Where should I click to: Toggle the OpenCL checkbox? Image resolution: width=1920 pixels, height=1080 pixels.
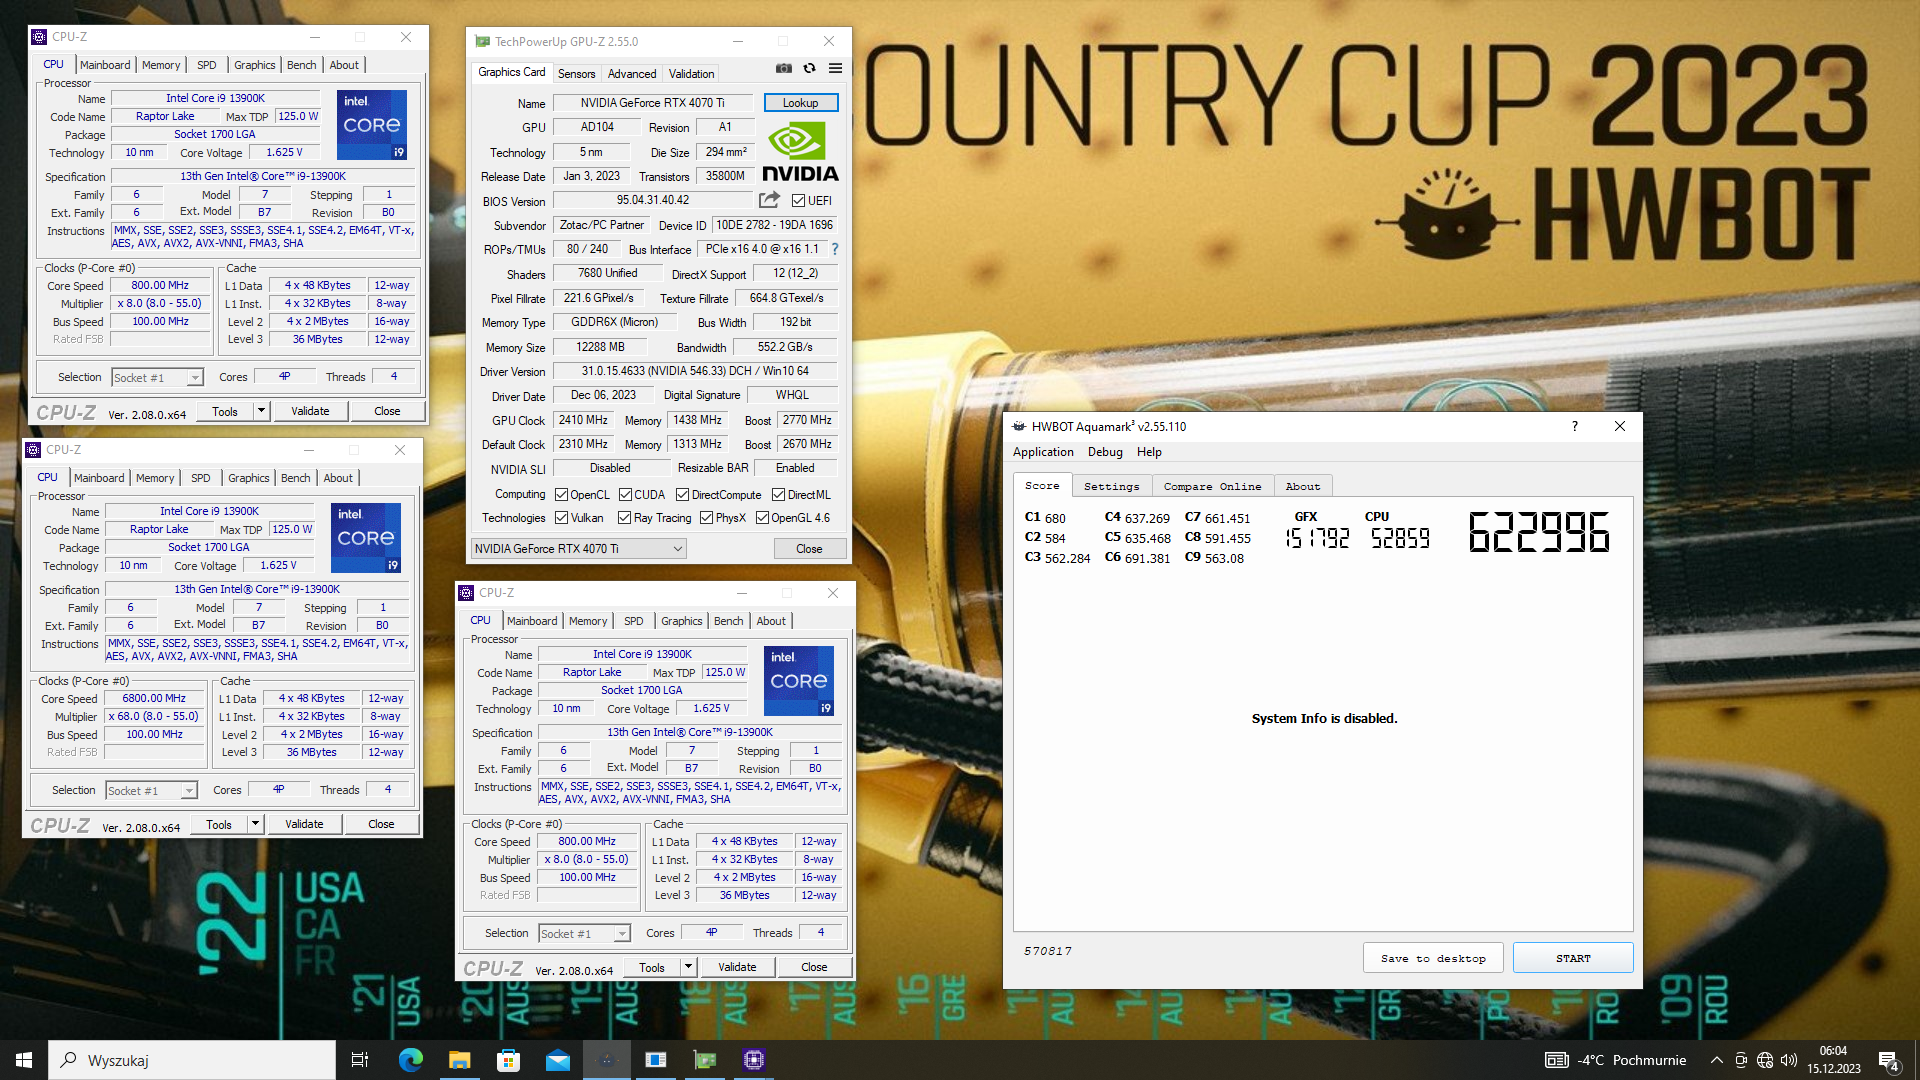click(x=562, y=495)
